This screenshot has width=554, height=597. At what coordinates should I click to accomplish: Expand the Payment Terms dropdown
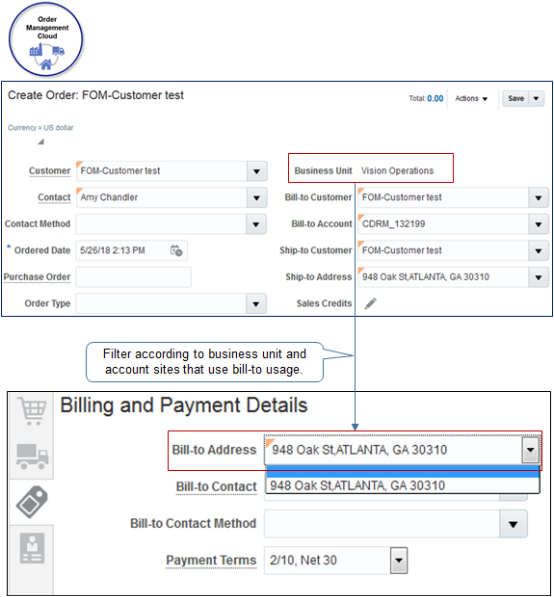pos(399,560)
